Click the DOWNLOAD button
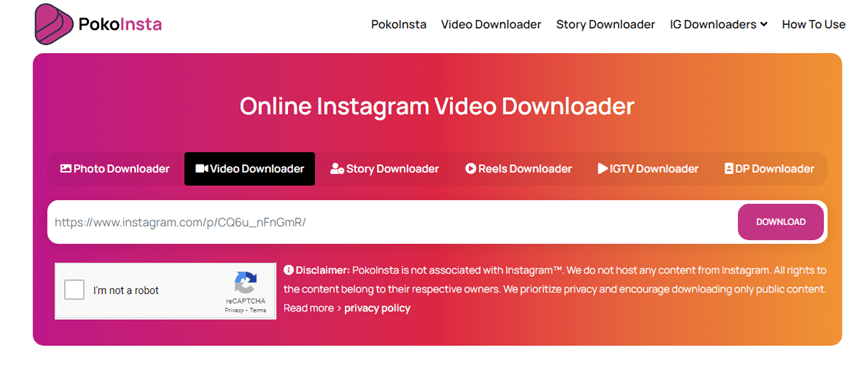Screen dimensions: 856x369 [781, 222]
